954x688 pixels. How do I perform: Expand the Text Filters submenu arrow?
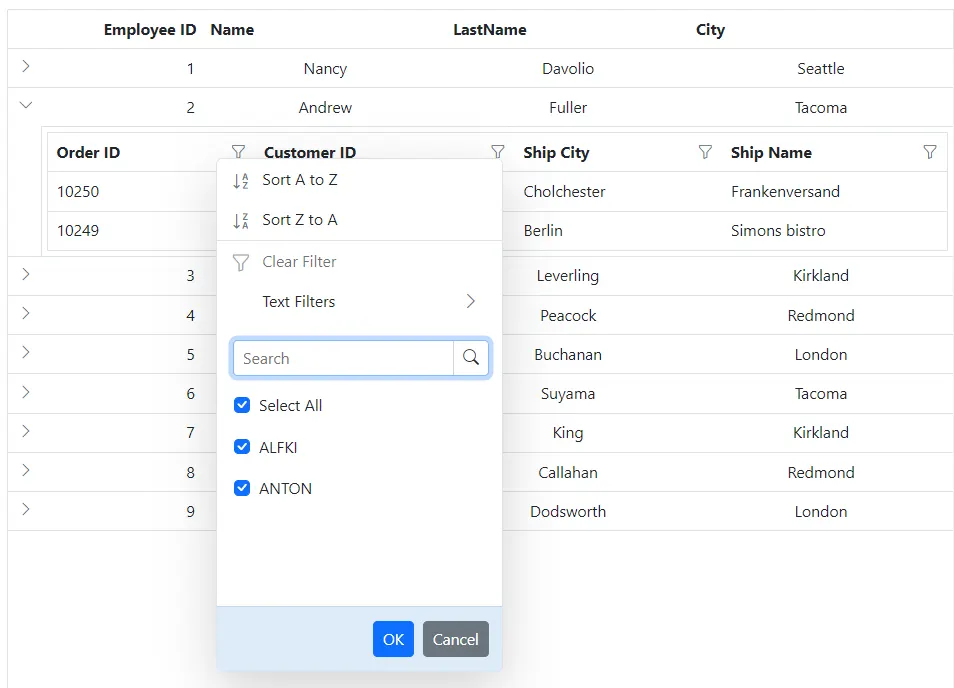point(470,301)
